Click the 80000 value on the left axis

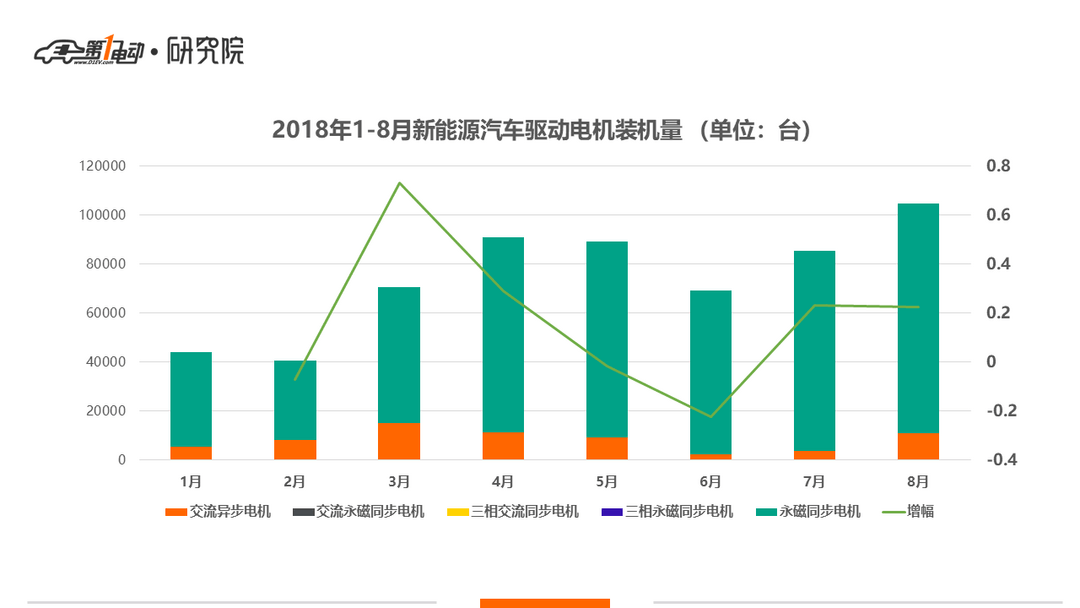coord(107,264)
